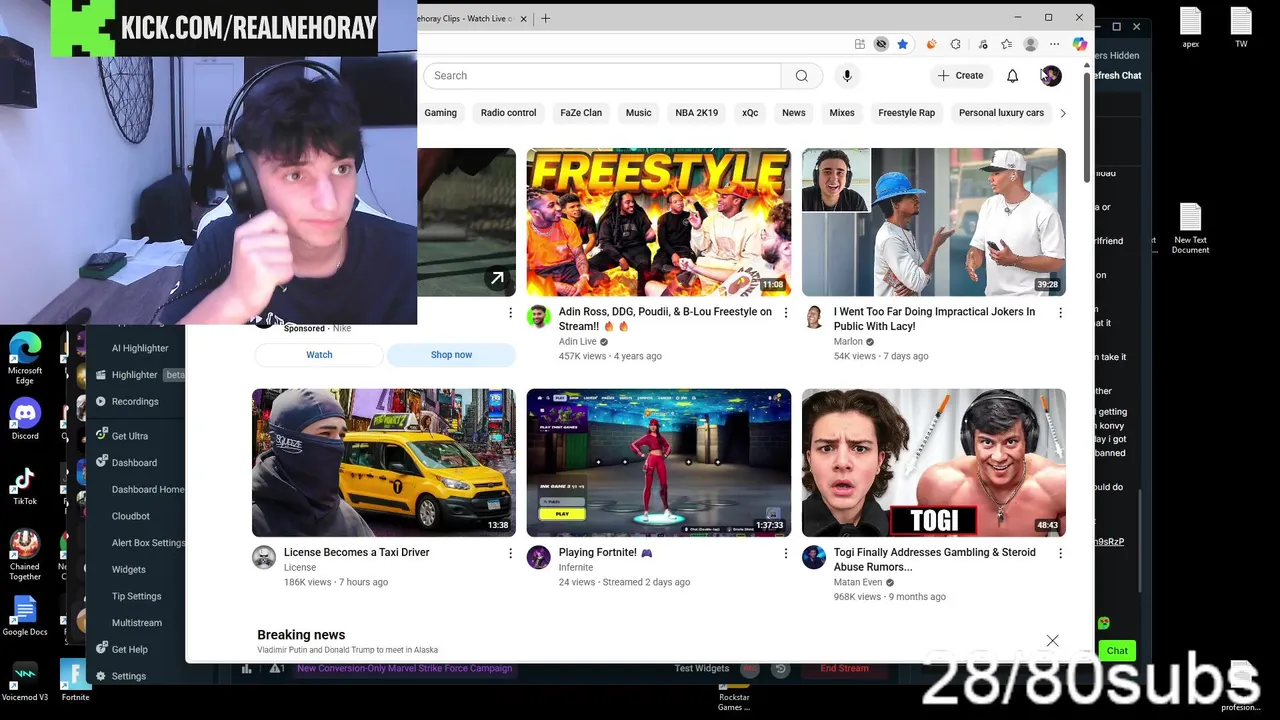Viewport: 1280px width, 720px height.
Task: Open Google Docs desktop shortcut
Action: click(25, 616)
